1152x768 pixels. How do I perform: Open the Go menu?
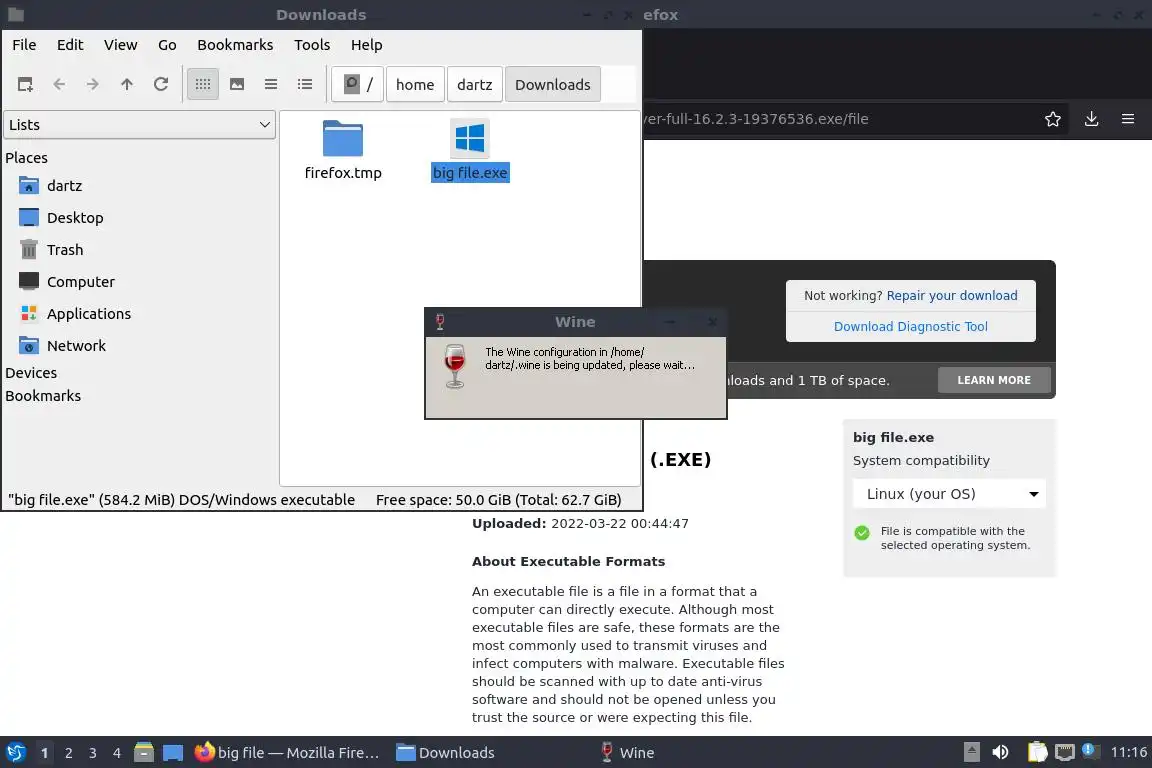click(167, 45)
